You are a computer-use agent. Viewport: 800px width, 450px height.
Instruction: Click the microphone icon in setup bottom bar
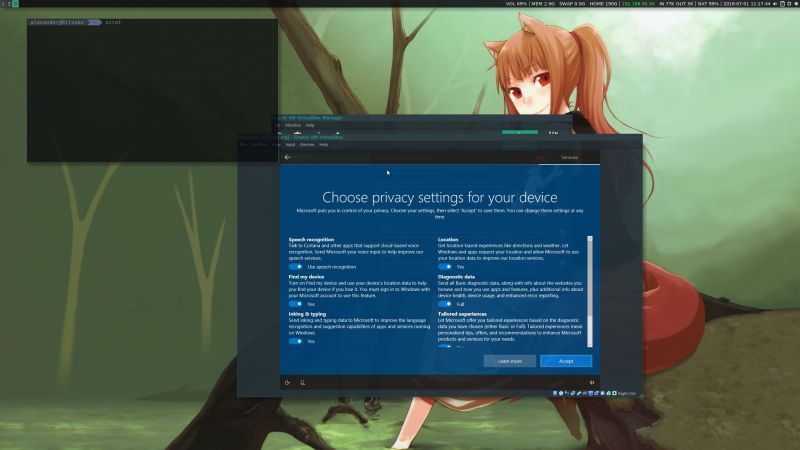(303, 382)
